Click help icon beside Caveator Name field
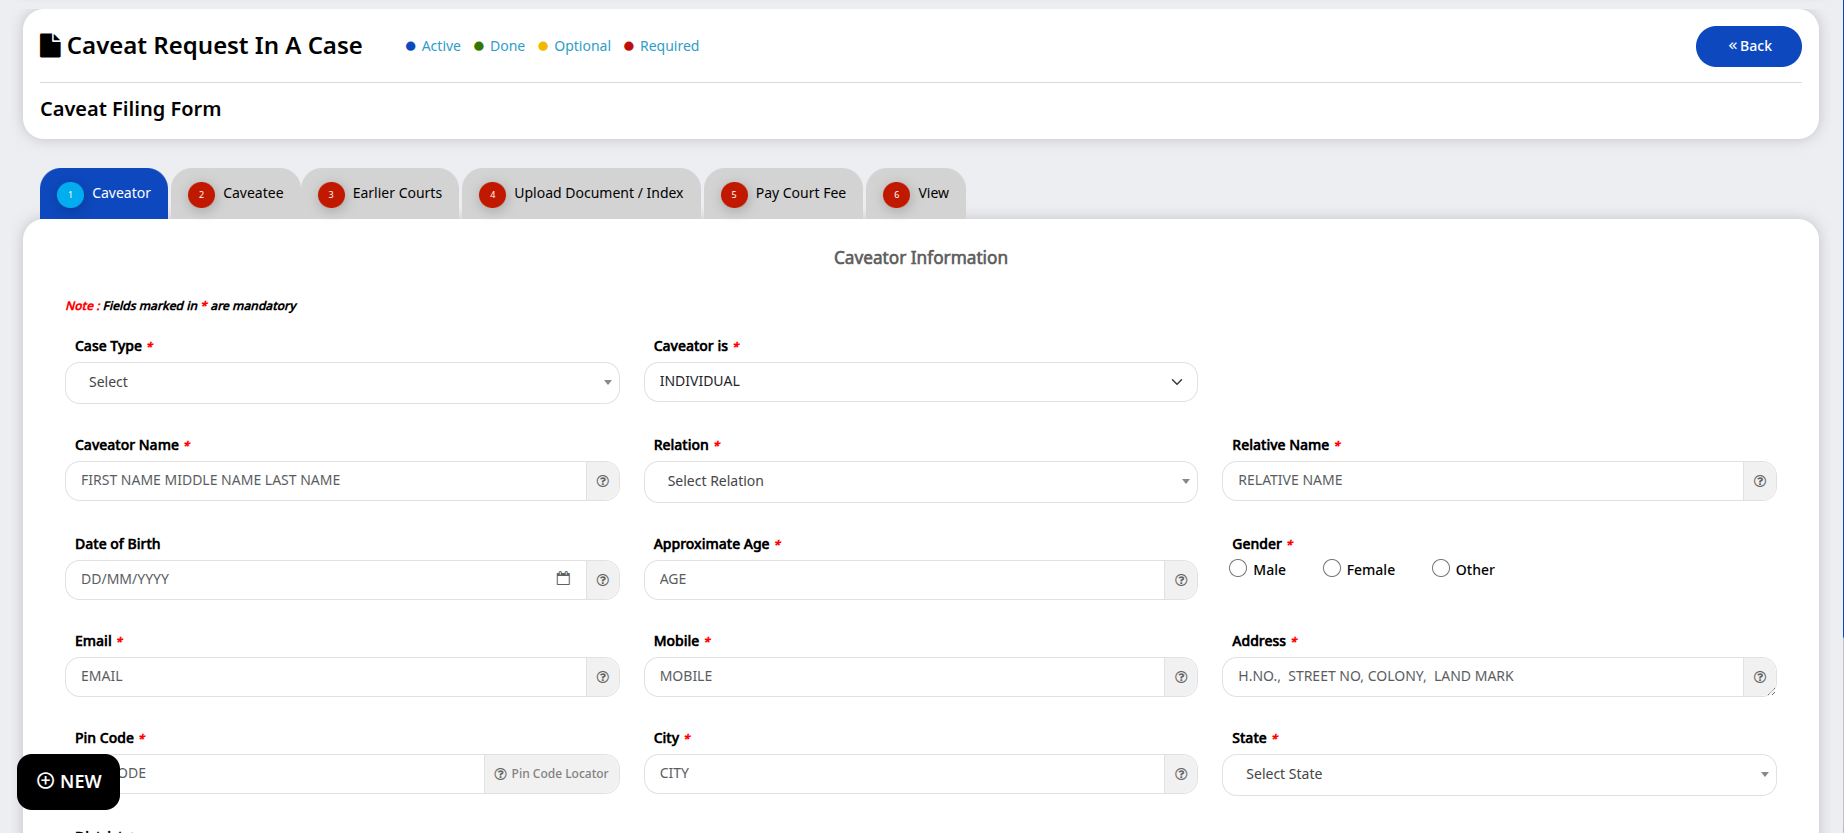 coord(602,481)
